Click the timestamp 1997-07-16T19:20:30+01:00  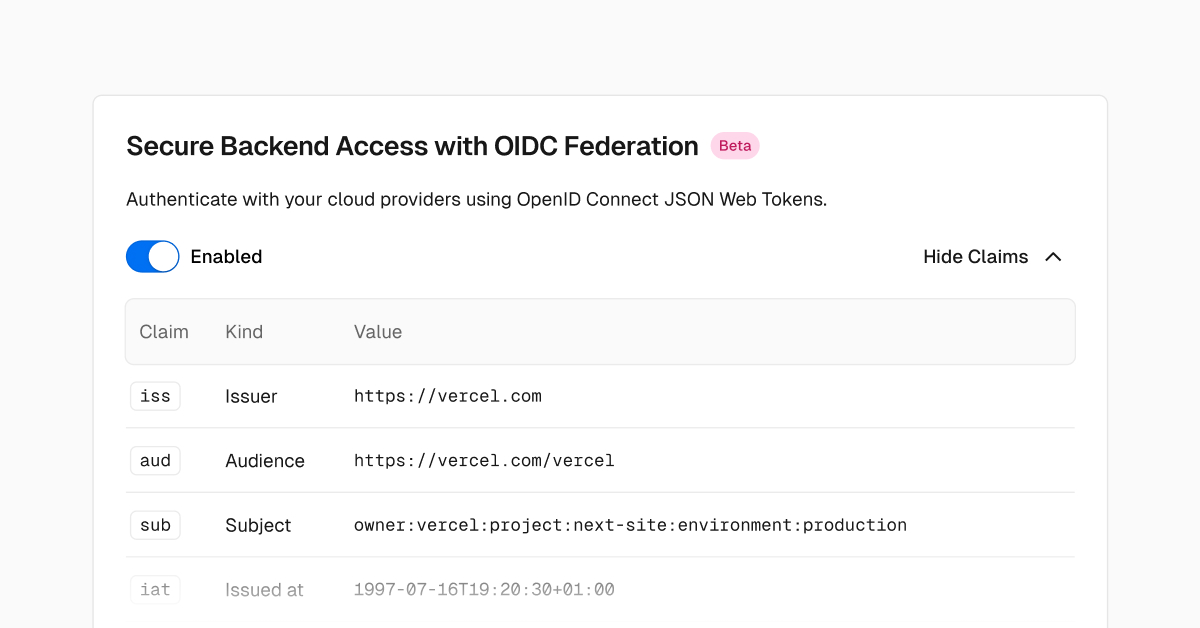pos(484,589)
